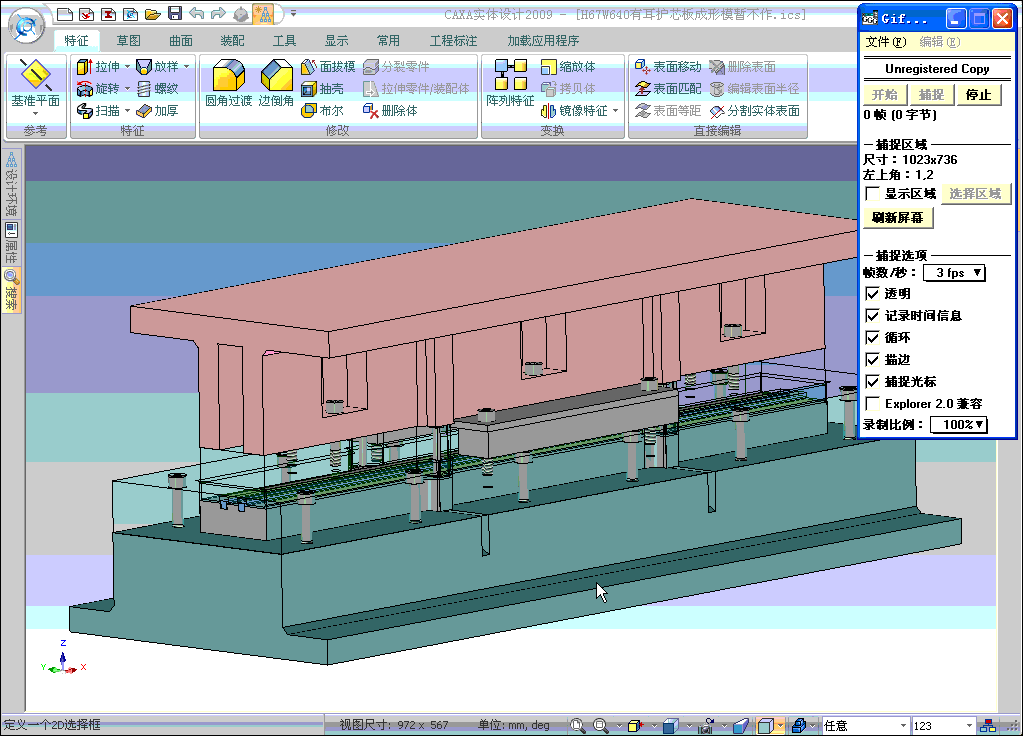
Task: Expand the 镜像特征 dropdown arrow
Action: pyautogui.click(x=615, y=110)
